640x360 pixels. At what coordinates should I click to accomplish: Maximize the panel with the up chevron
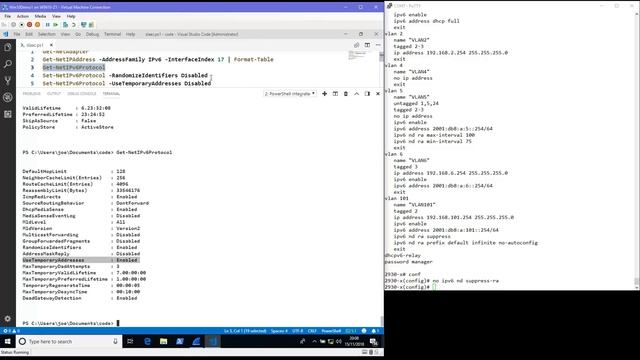pos(356,93)
